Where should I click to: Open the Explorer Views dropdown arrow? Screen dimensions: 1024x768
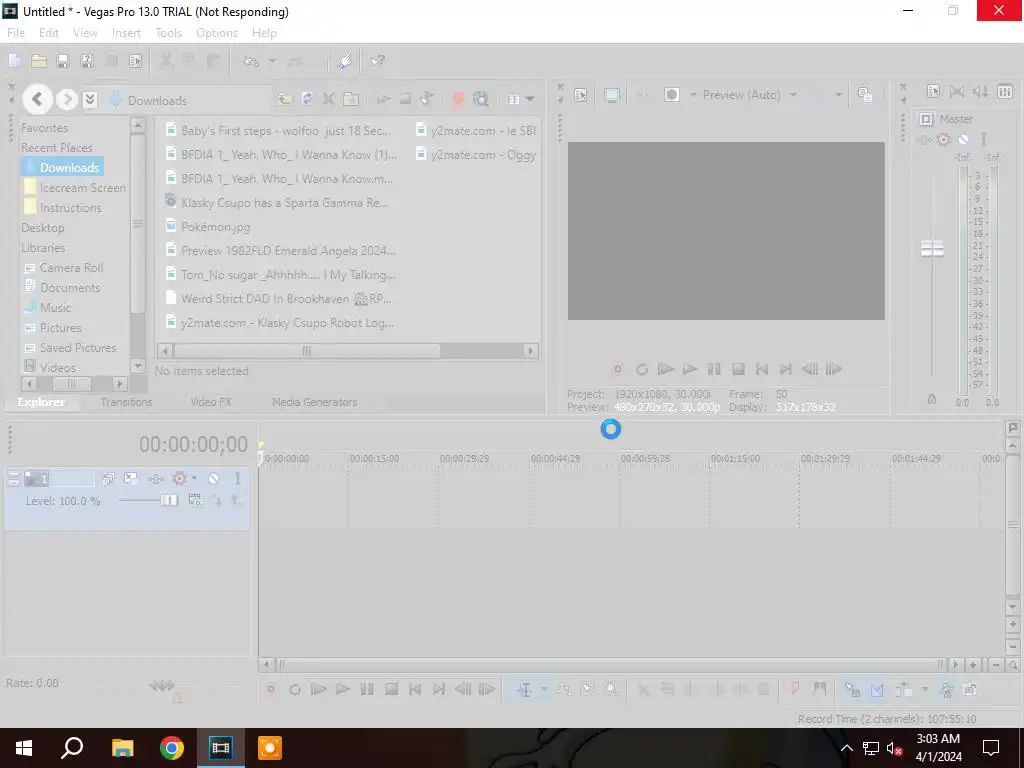[530, 99]
